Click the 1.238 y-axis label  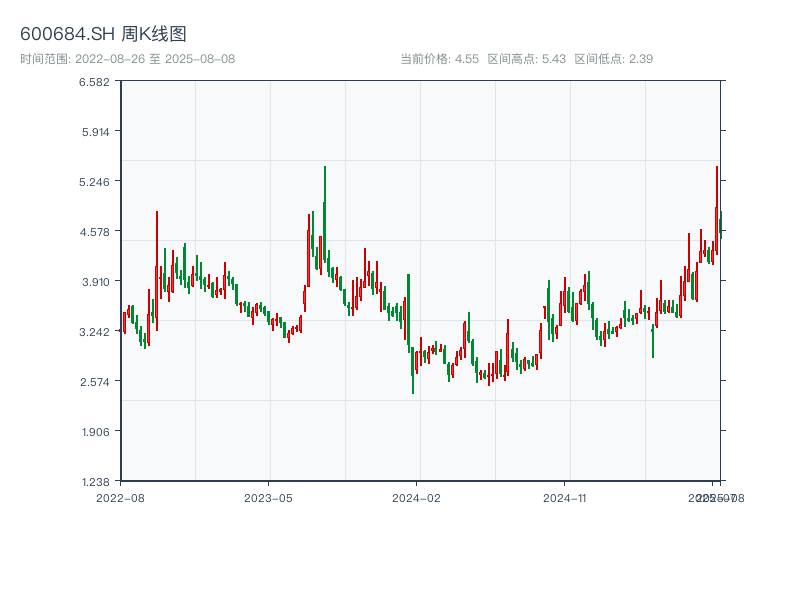(96, 482)
